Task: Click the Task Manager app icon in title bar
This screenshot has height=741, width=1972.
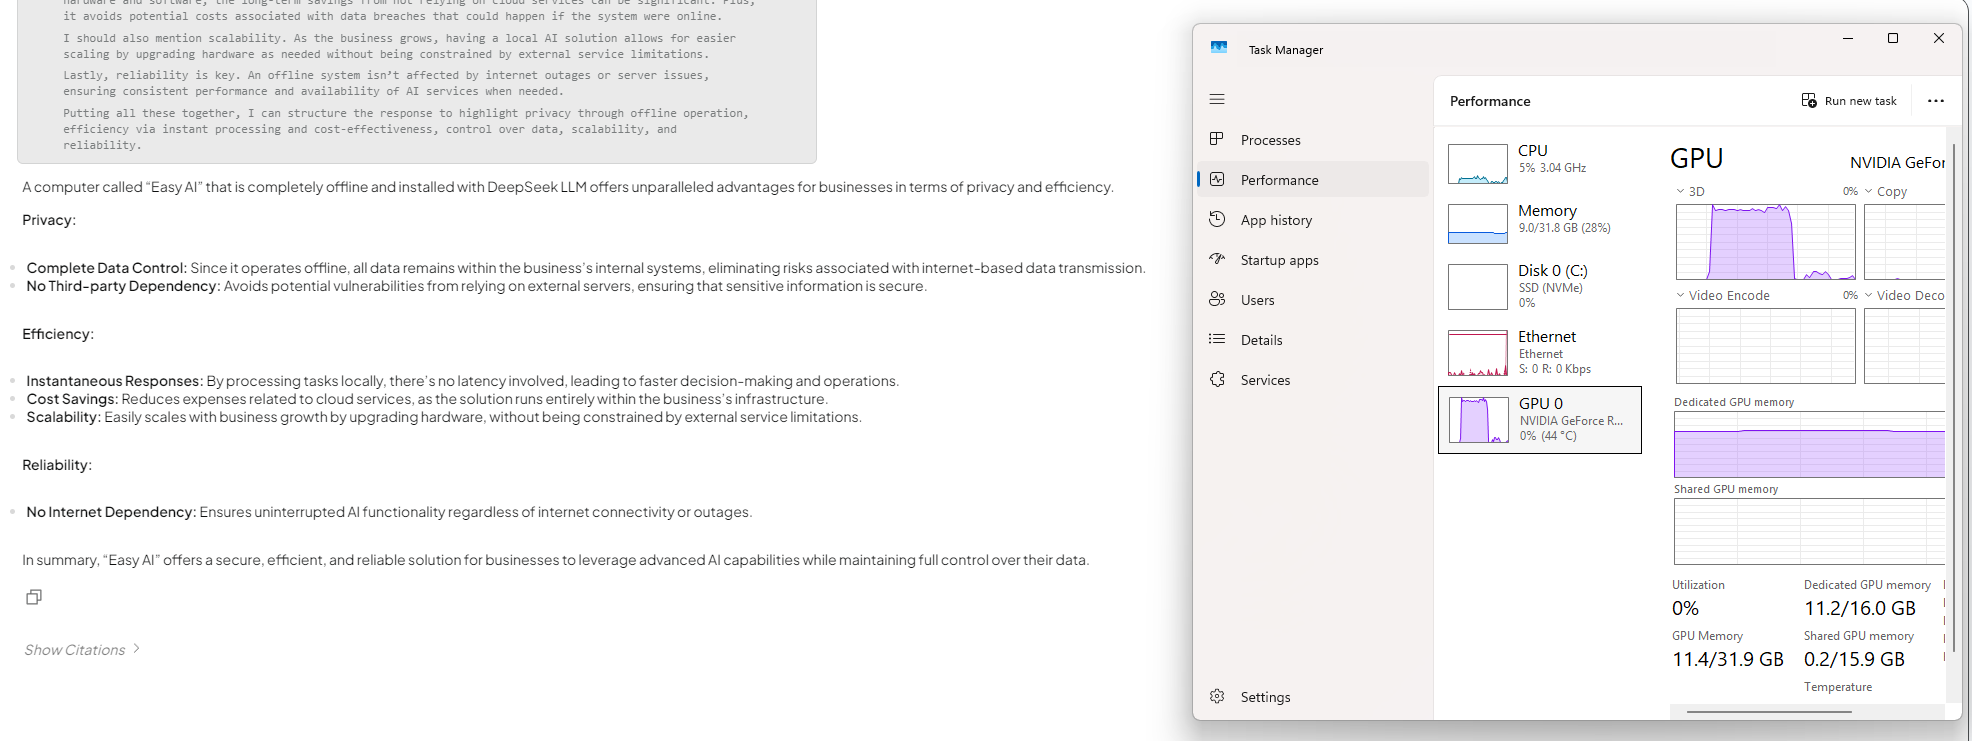Action: click(1219, 47)
